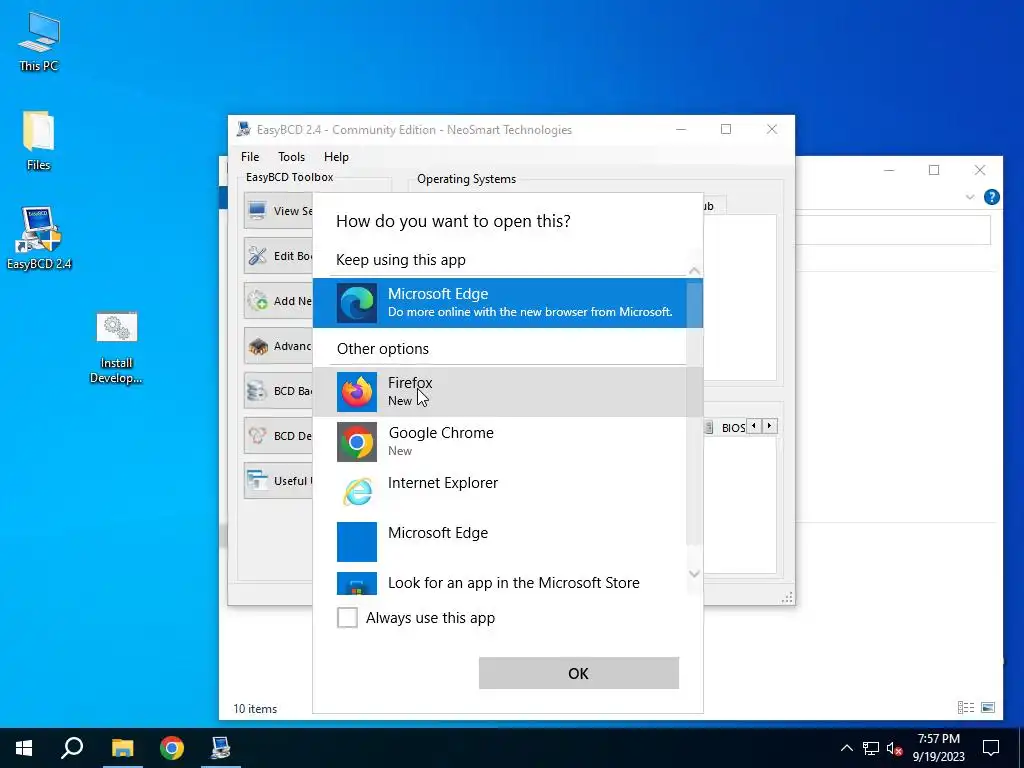Screen dimensions: 1024x768
Task: Open the BCD Deployment toolbox button
Action: tap(279, 436)
